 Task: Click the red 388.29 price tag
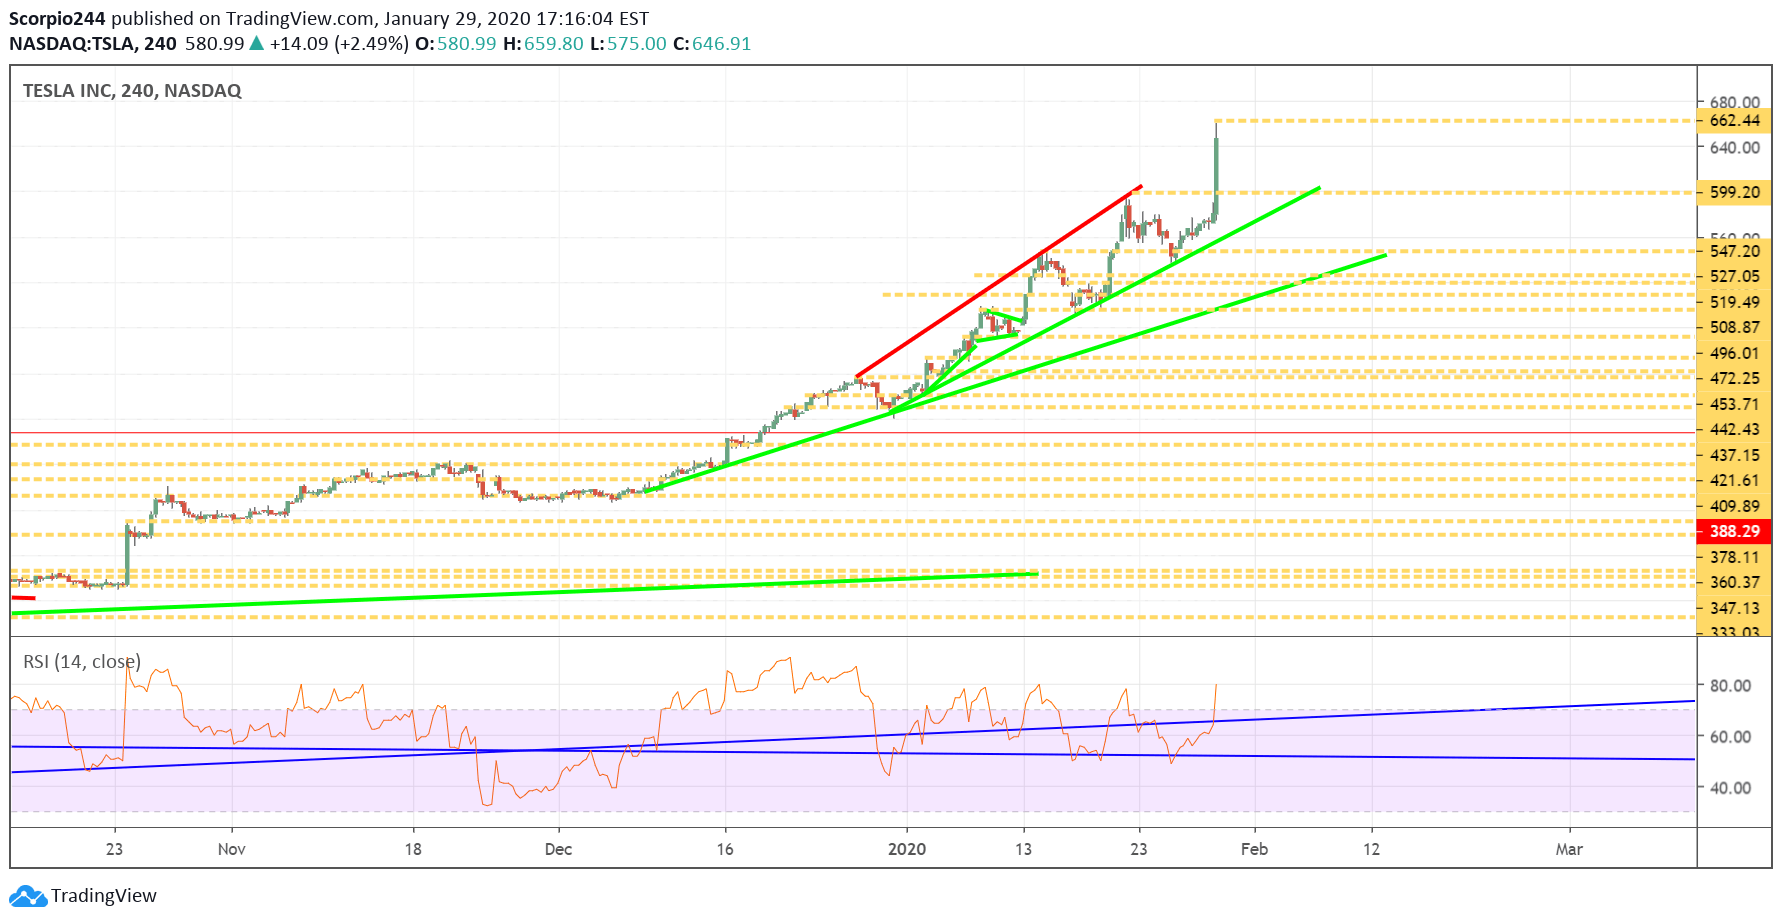tap(1734, 531)
